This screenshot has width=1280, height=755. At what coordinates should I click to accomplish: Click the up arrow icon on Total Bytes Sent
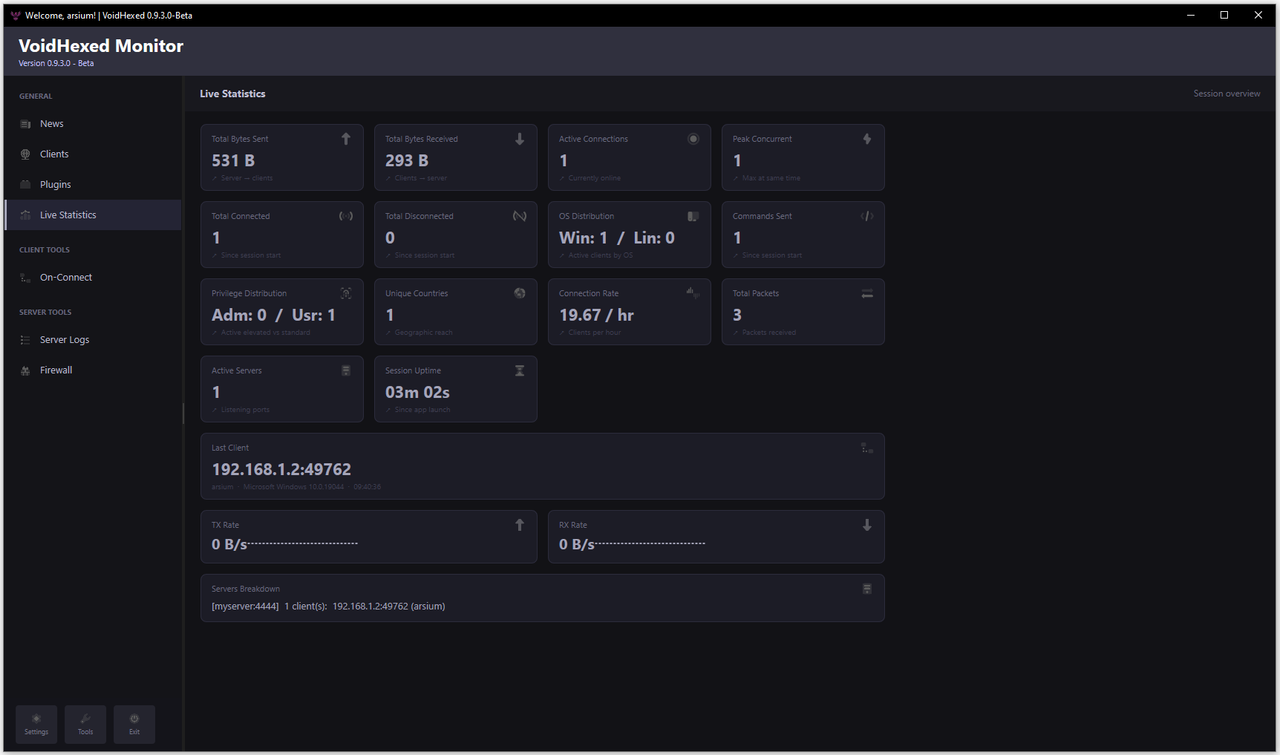click(346, 139)
